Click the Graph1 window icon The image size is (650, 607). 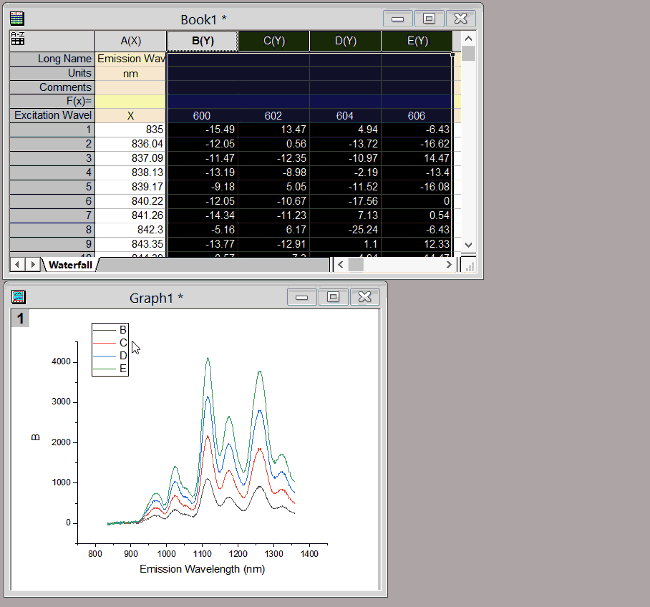(17, 297)
